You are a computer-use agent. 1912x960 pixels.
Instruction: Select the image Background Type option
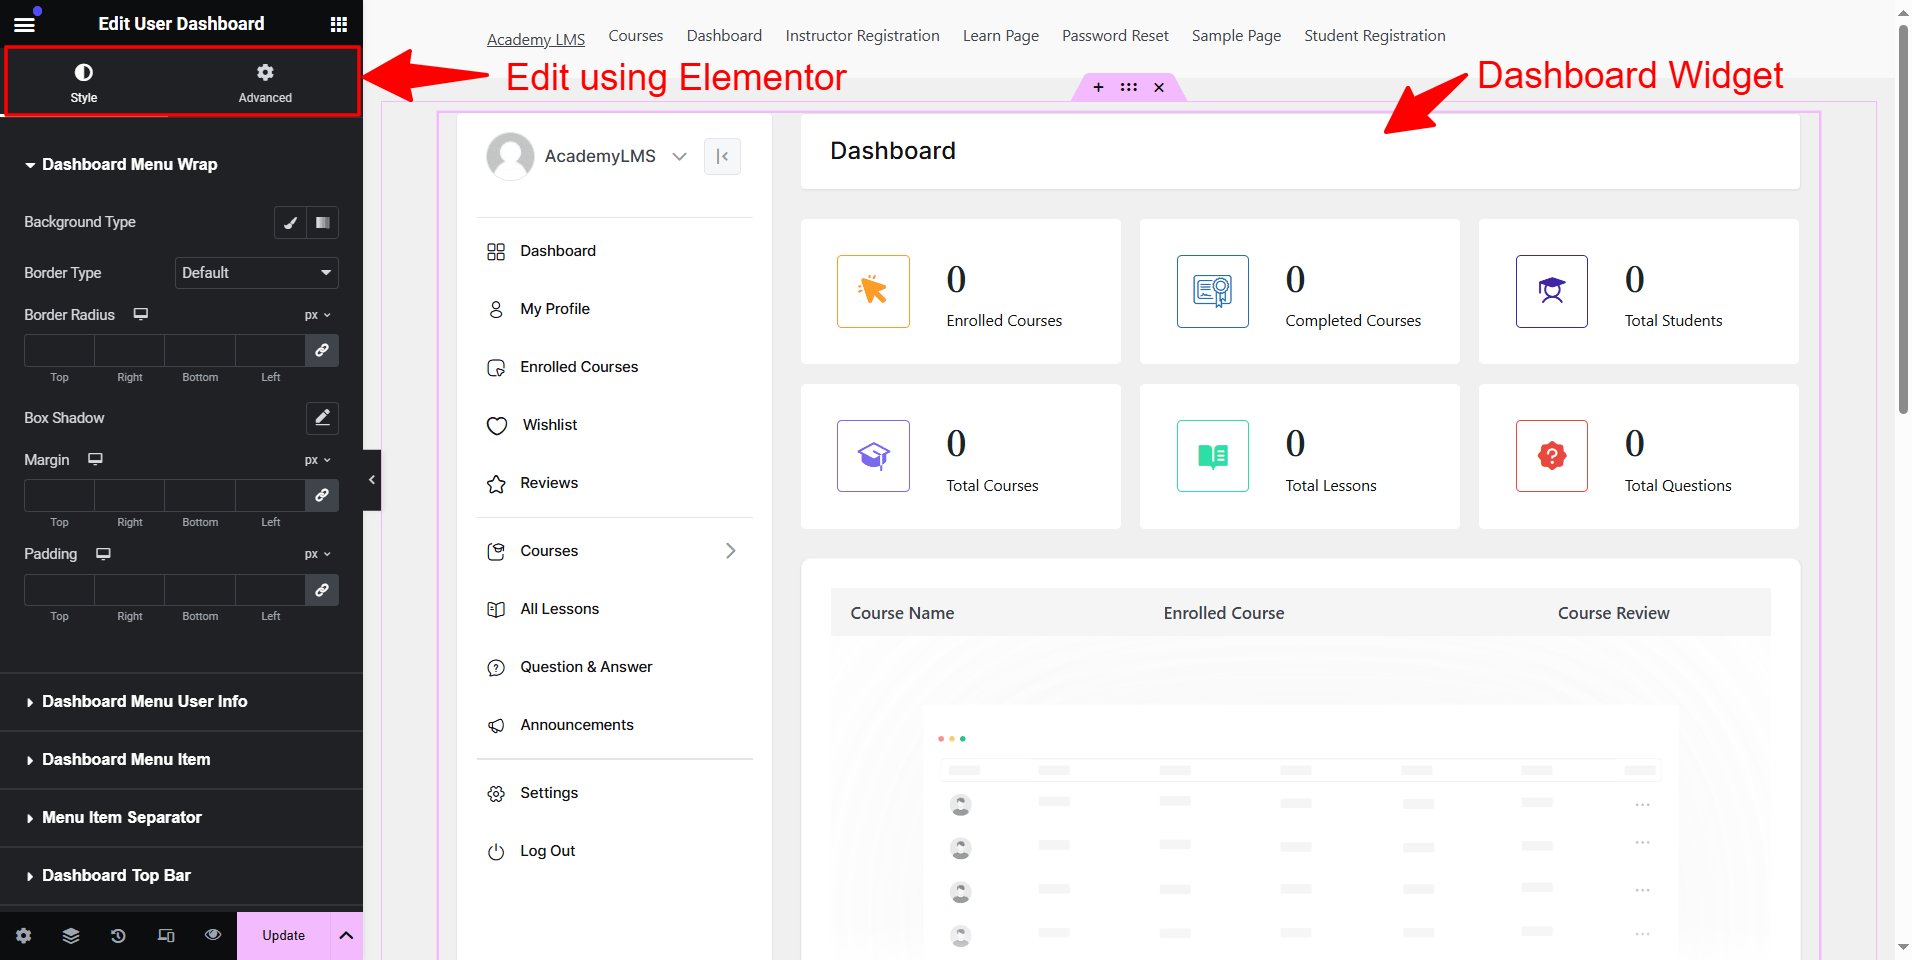pos(322,222)
